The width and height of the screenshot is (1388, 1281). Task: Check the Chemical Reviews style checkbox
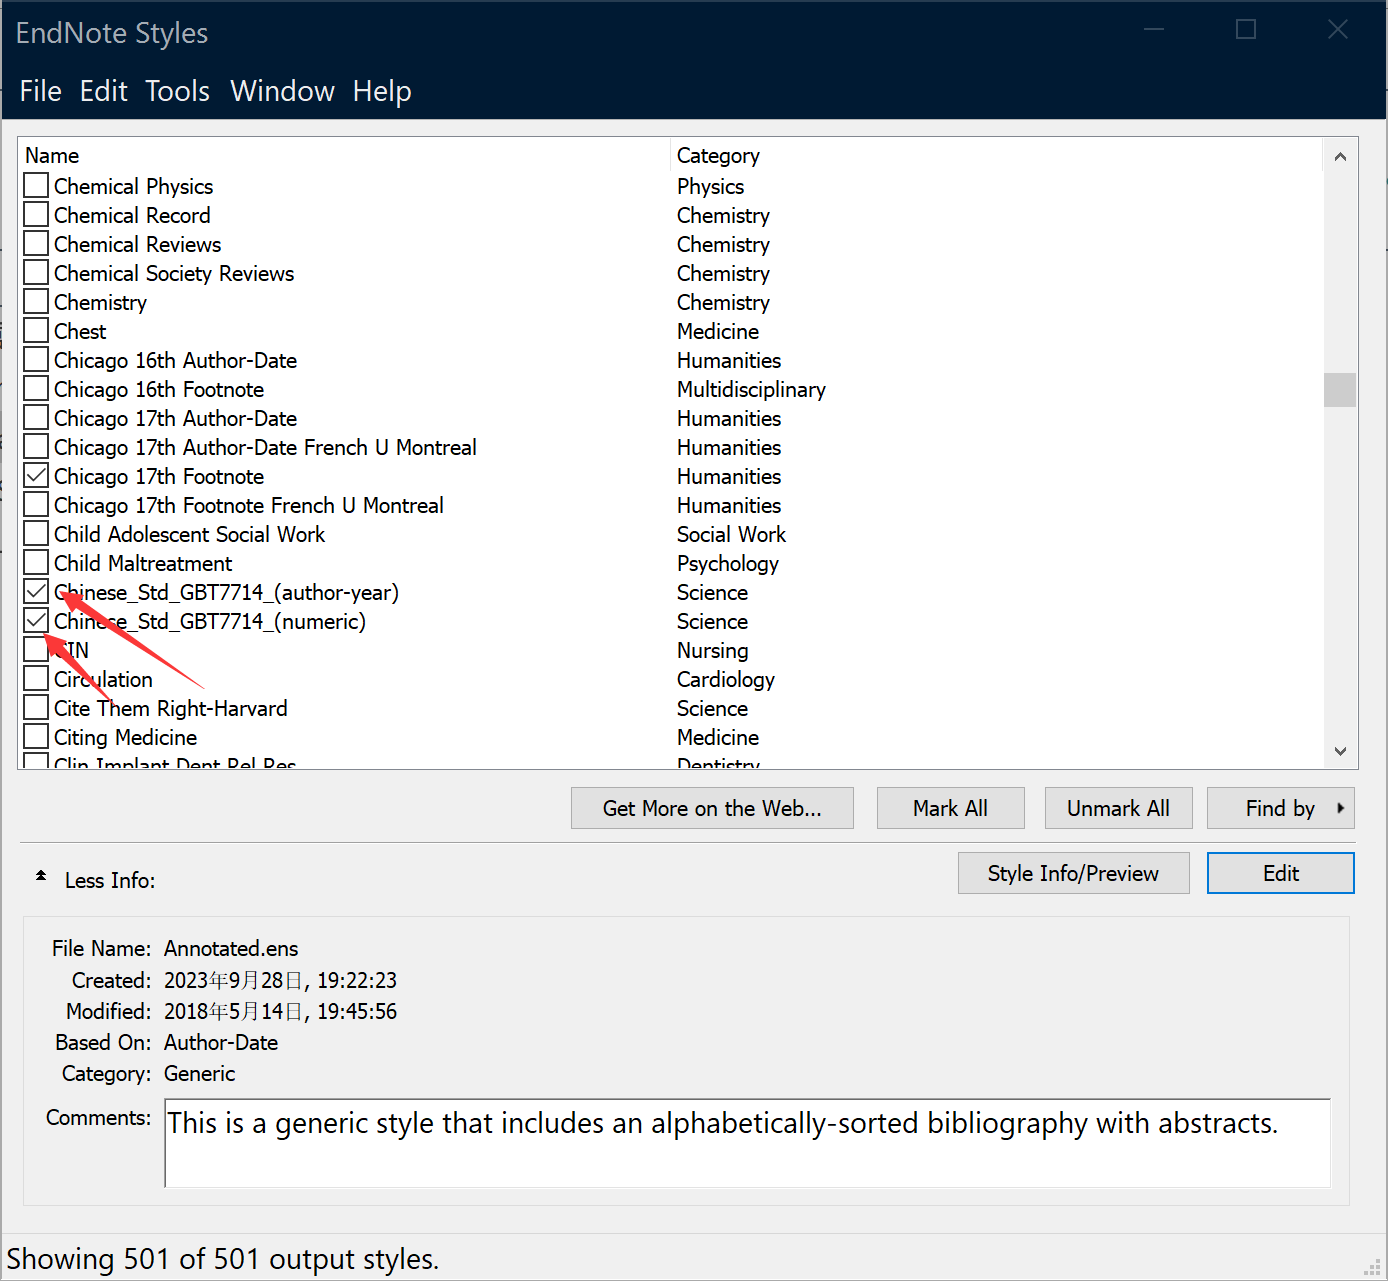coord(36,244)
